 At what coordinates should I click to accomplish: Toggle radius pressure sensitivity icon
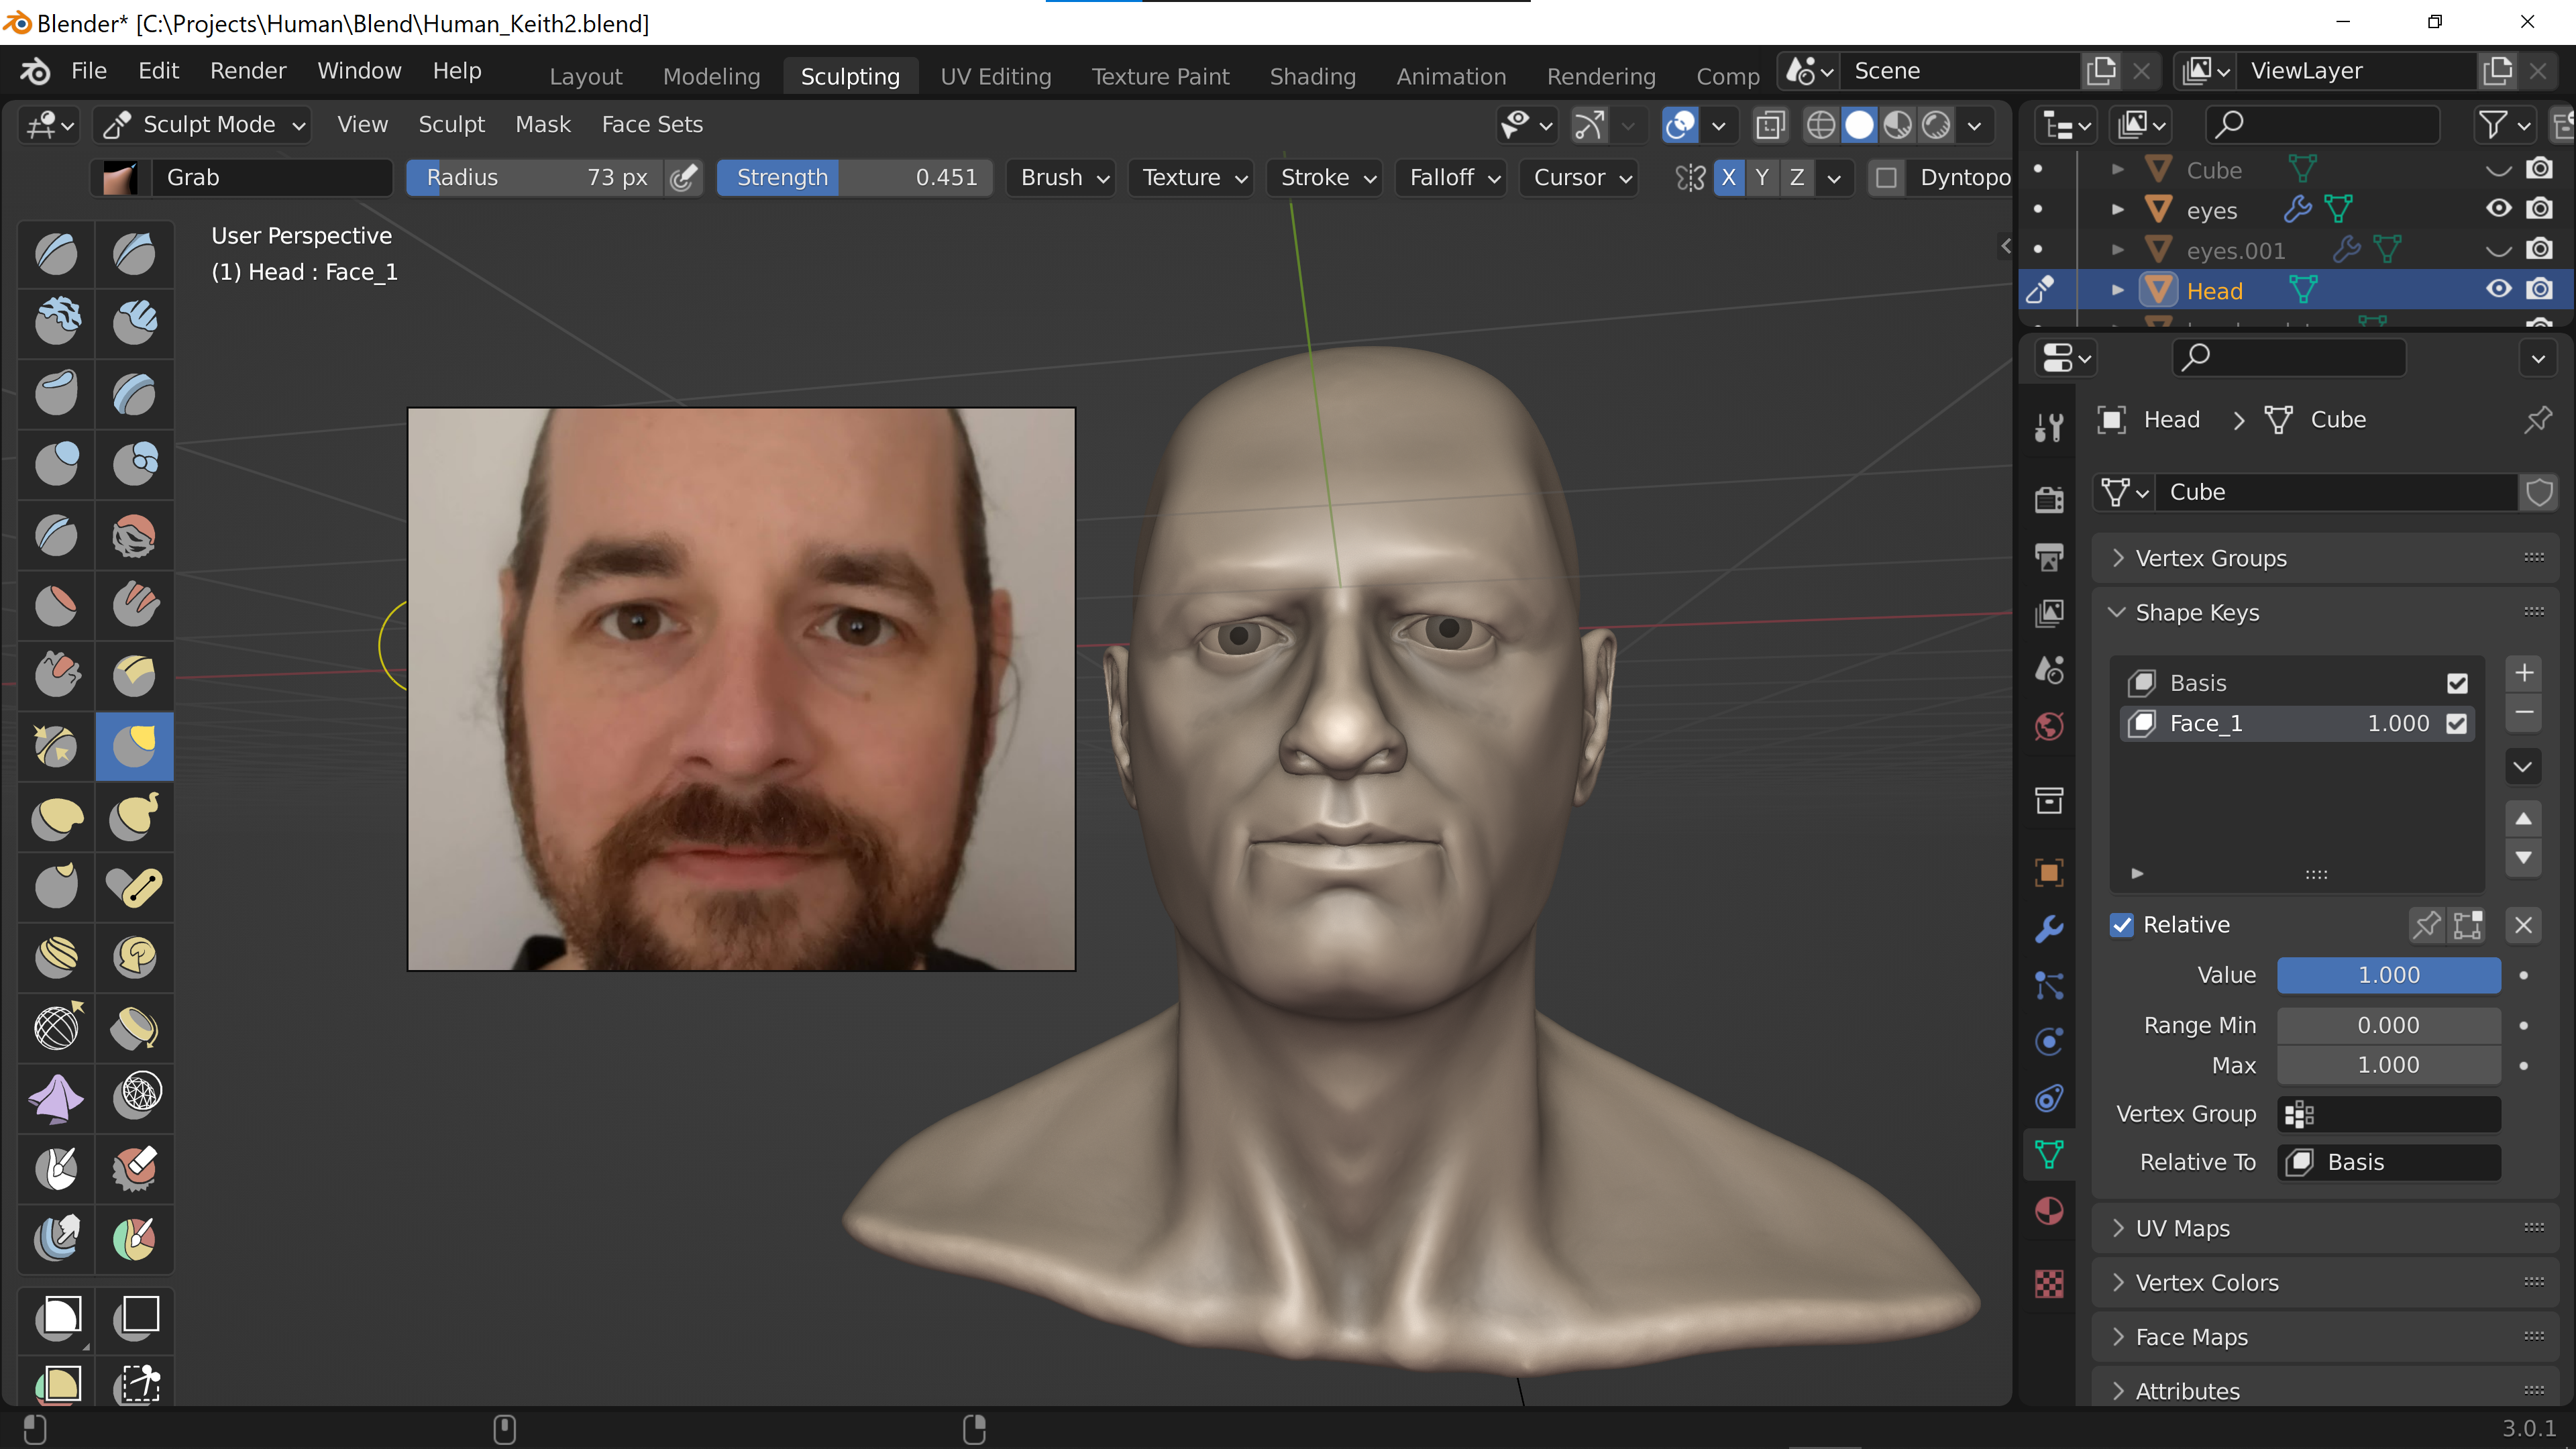tap(684, 178)
